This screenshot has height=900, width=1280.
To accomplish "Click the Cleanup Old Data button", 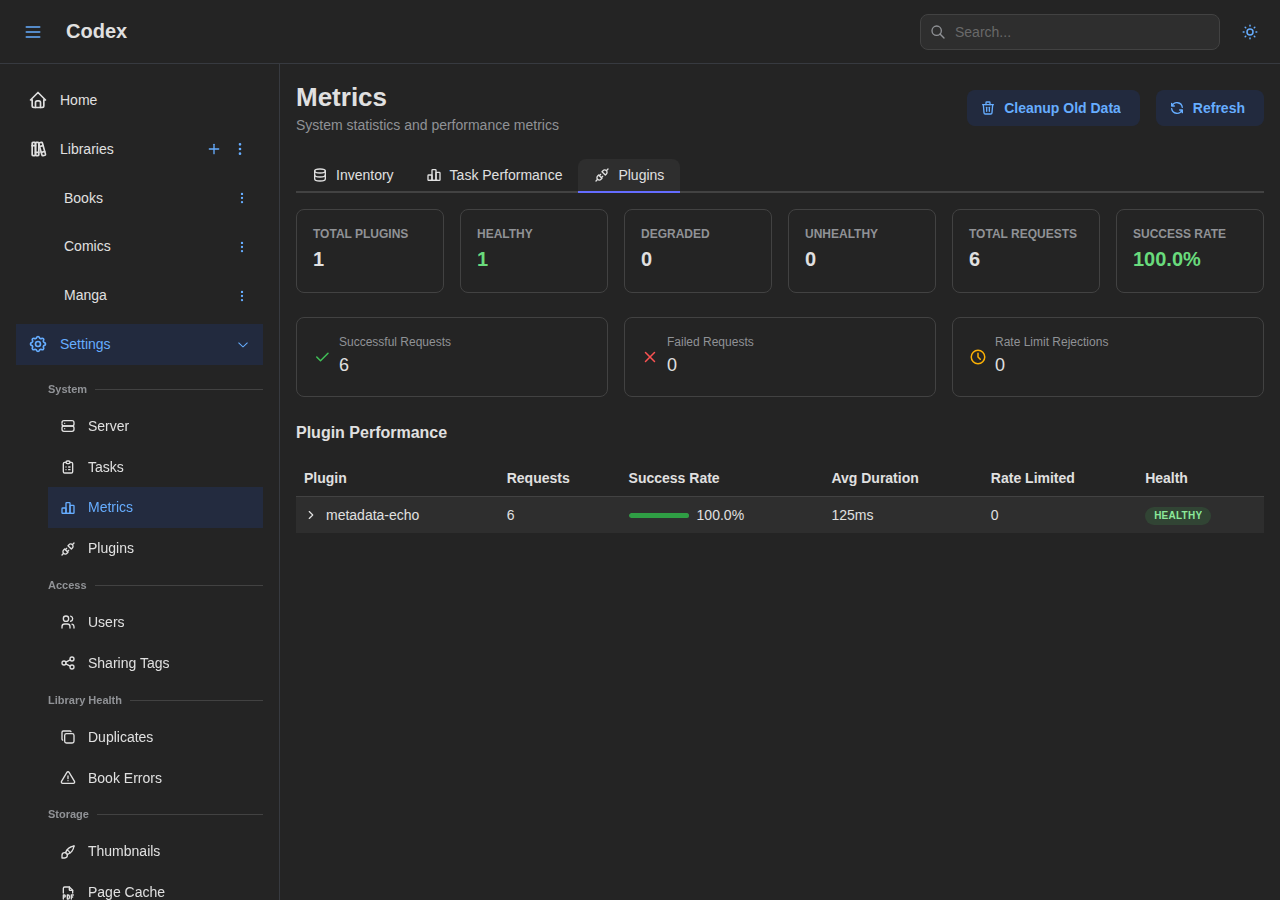I will [1053, 108].
